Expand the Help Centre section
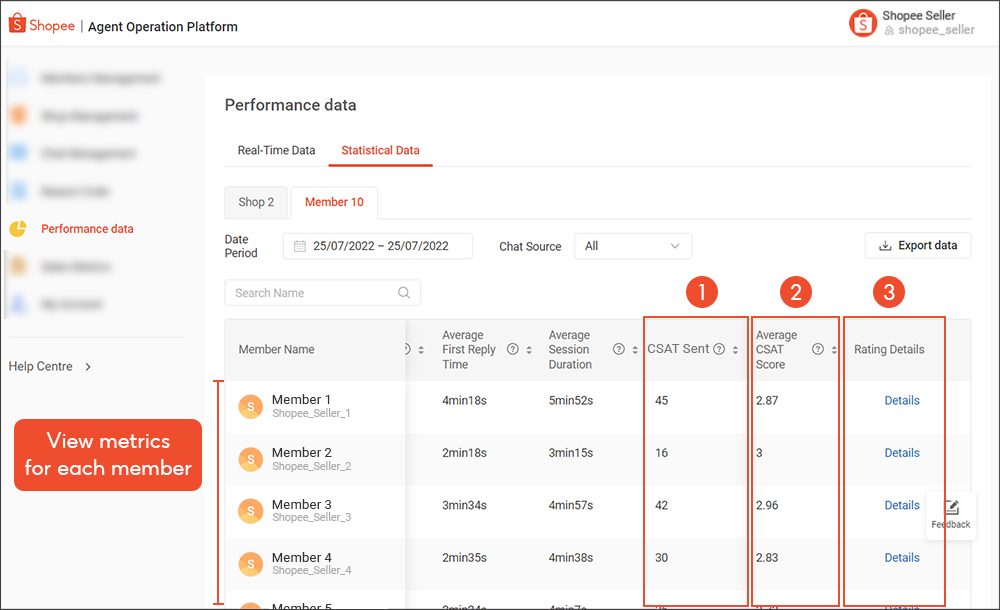Screen dimensions: 1000x610 pos(50,366)
